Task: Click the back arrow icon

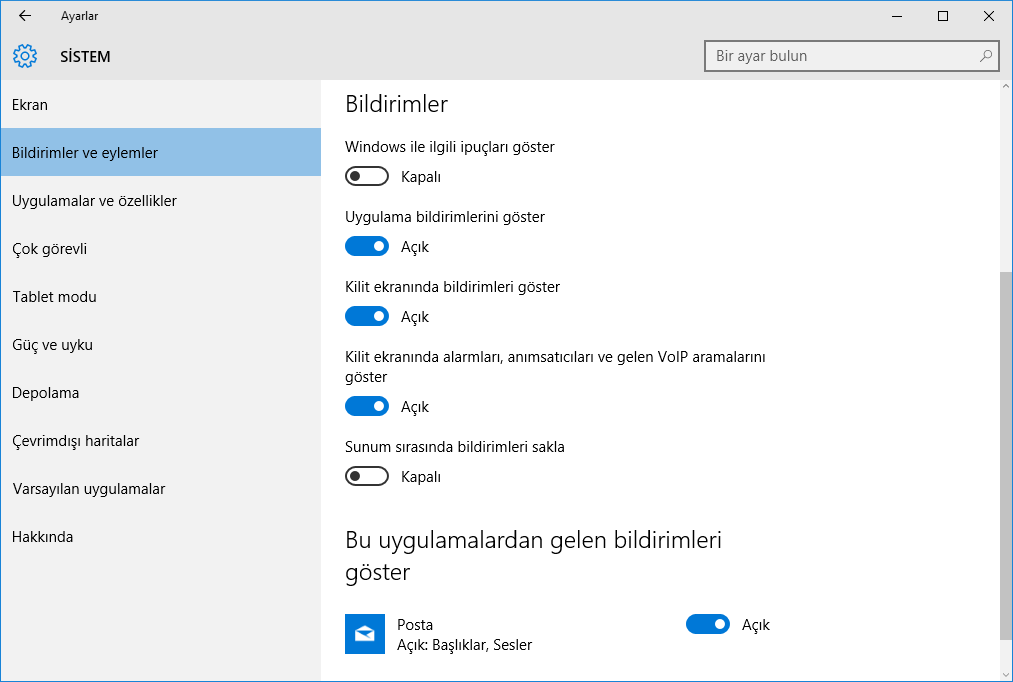Action: click(x=25, y=16)
